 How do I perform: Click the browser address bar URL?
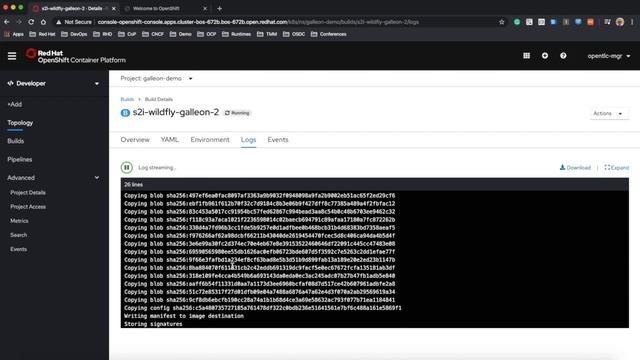tap(258, 22)
